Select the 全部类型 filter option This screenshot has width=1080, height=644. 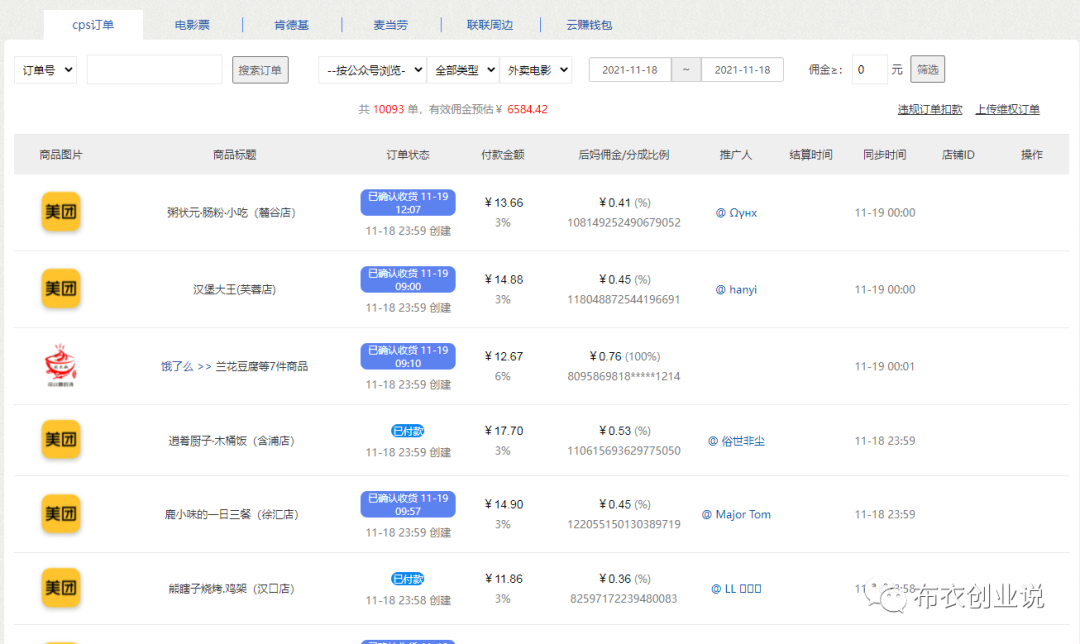(x=462, y=69)
